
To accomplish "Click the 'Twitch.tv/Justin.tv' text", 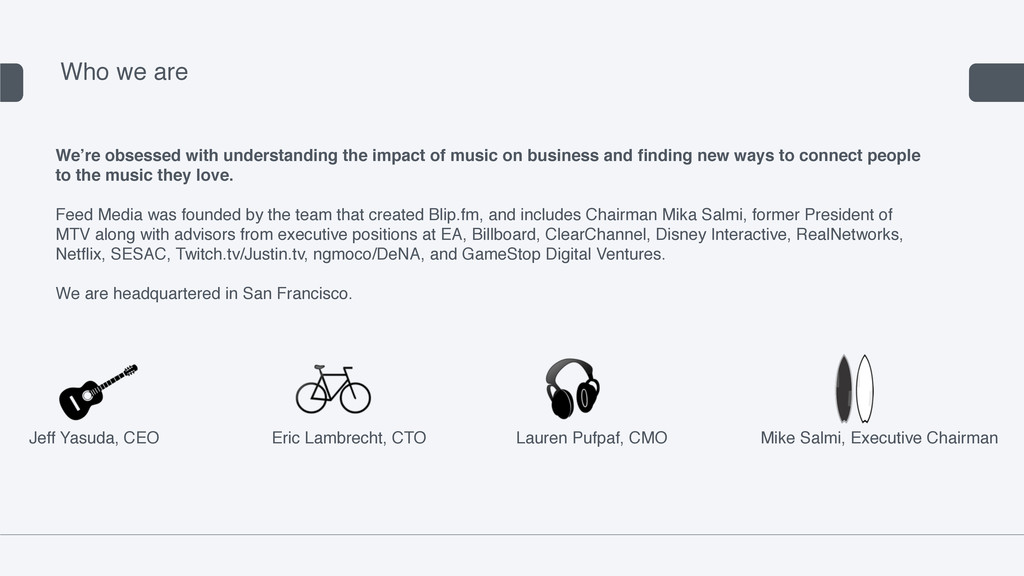I will (x=240, y=254).
